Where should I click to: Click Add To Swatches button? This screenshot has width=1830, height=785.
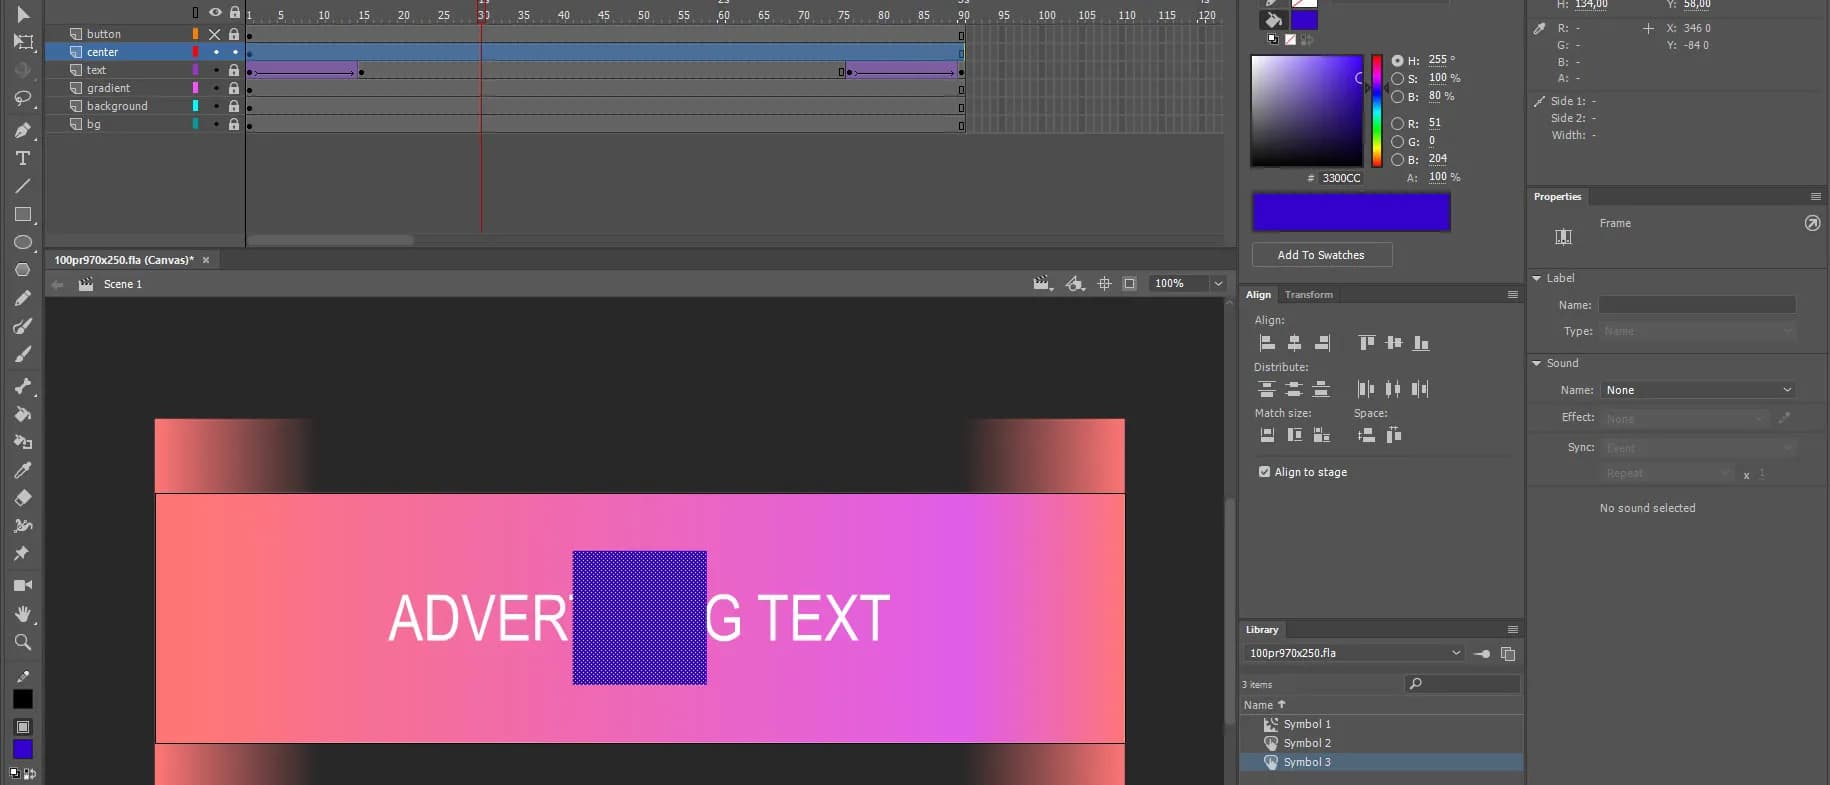[x=1321, y=255]
